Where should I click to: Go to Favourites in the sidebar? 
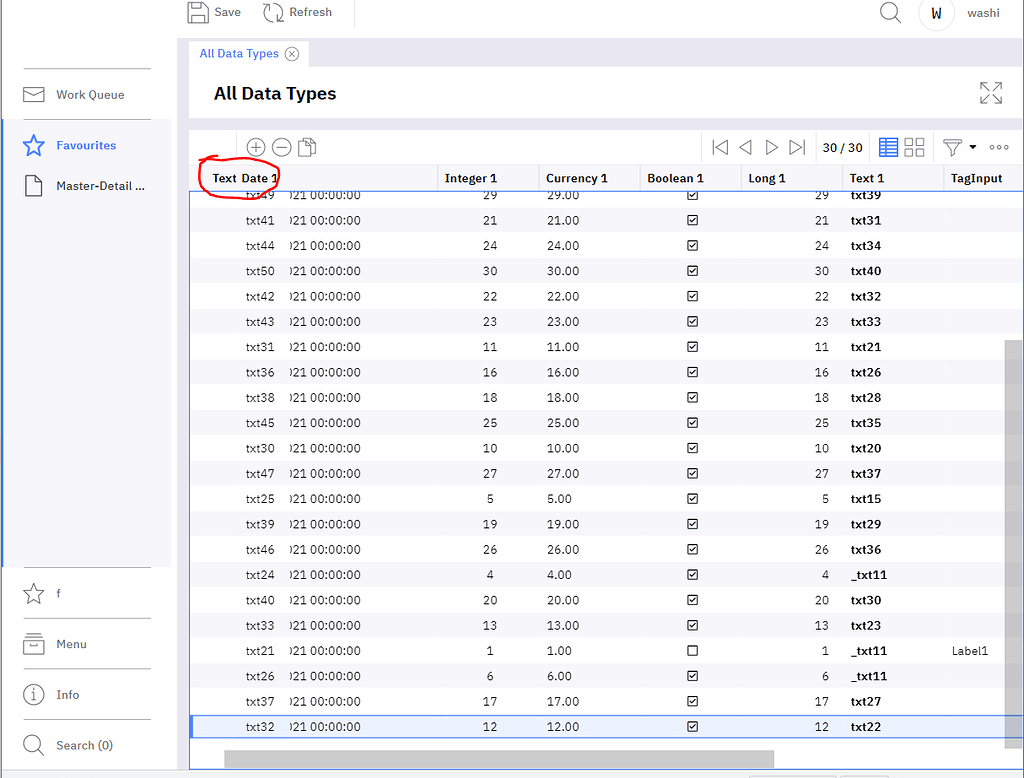point(87,145)
